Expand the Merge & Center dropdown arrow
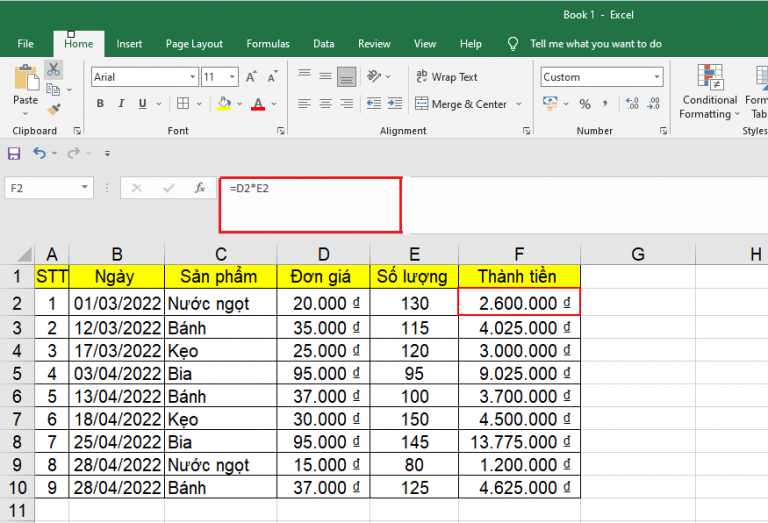The image size is (768, 523). (x=519, y=104)
